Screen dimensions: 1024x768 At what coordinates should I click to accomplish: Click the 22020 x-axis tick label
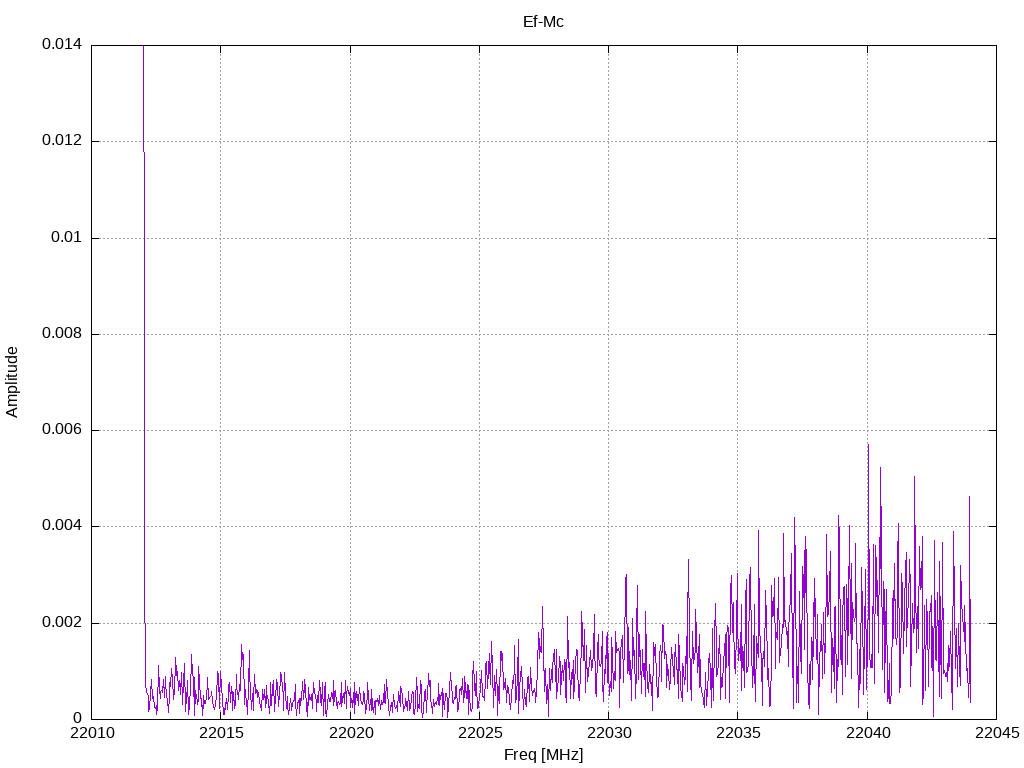pos(350,734)
